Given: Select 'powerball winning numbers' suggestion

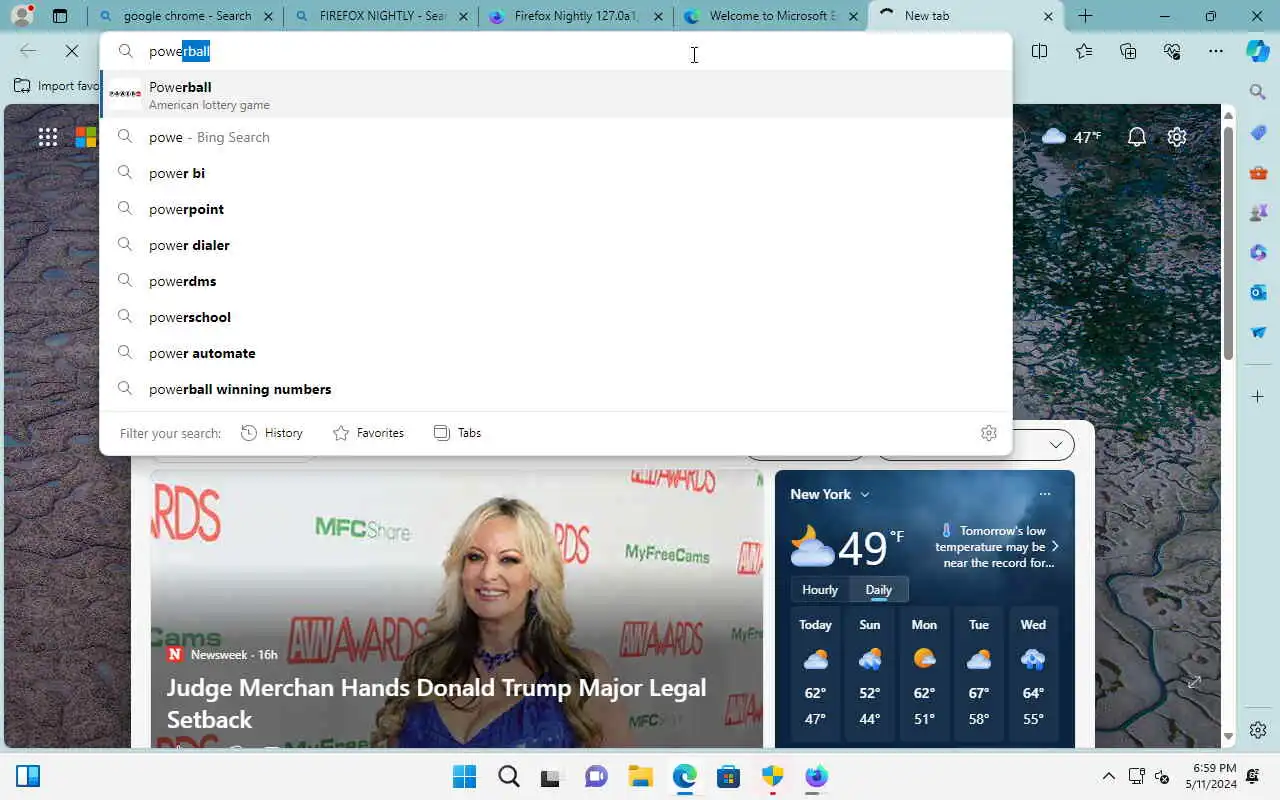Looking at the screenshot, I should 556,389.
